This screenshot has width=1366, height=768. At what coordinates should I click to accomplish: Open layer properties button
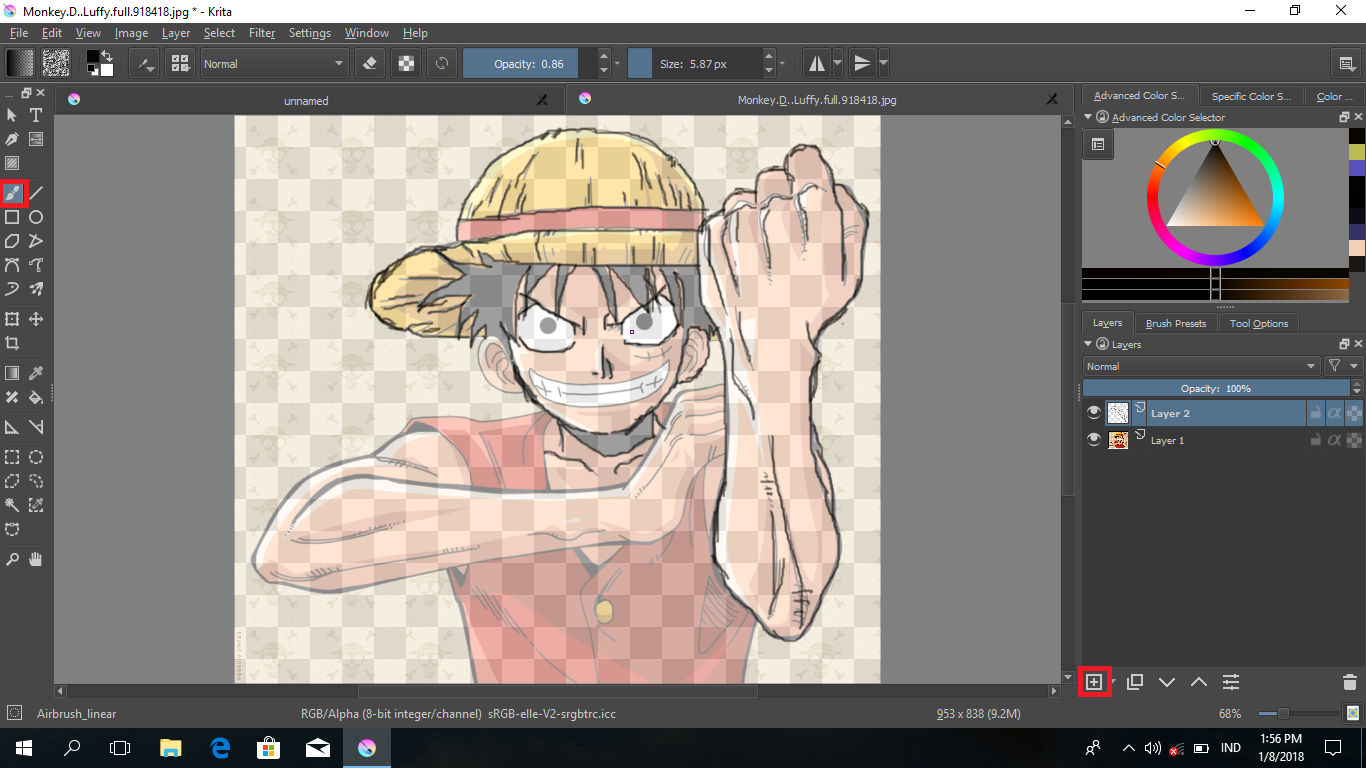pyautogui.click(x=1231, y=682)
